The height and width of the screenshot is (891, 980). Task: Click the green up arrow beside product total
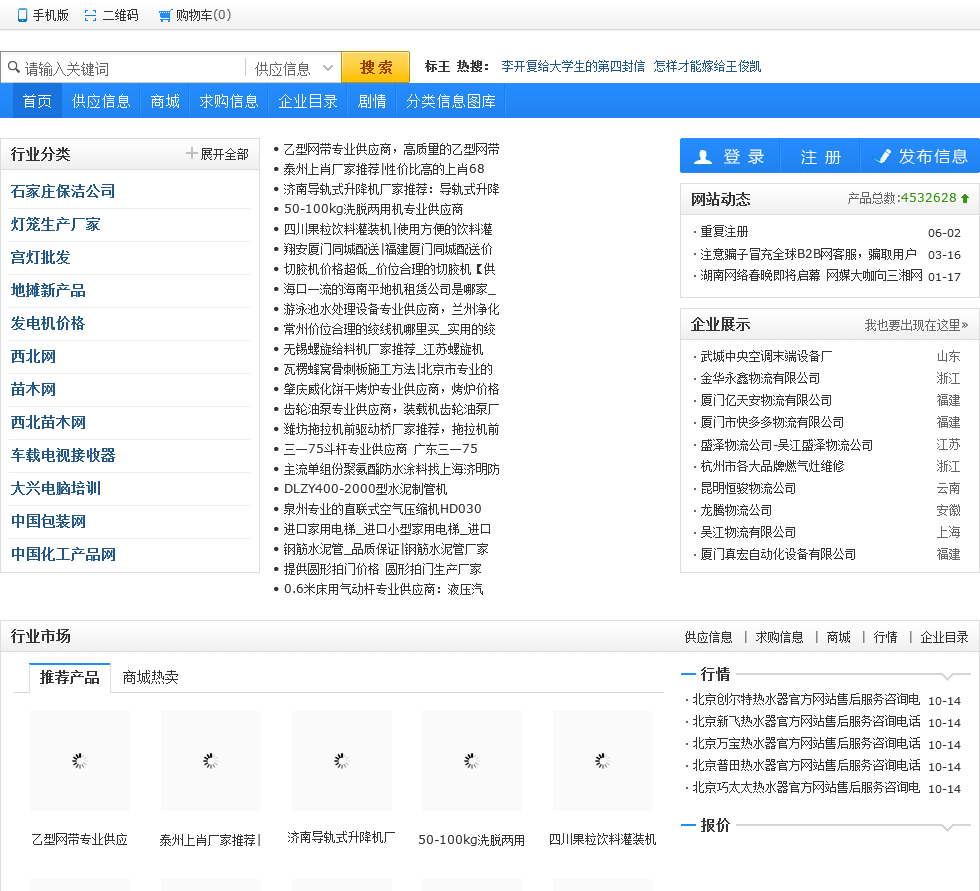pyautogui.click(x=965, y=198)
